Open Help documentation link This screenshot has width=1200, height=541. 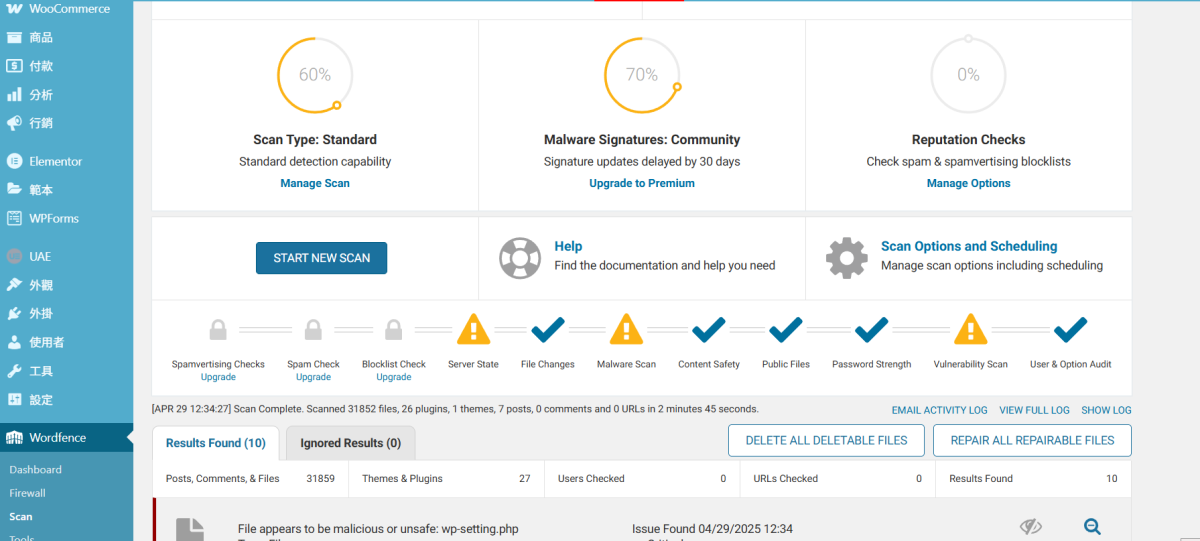pyautogui.click(x=568, y=246)
